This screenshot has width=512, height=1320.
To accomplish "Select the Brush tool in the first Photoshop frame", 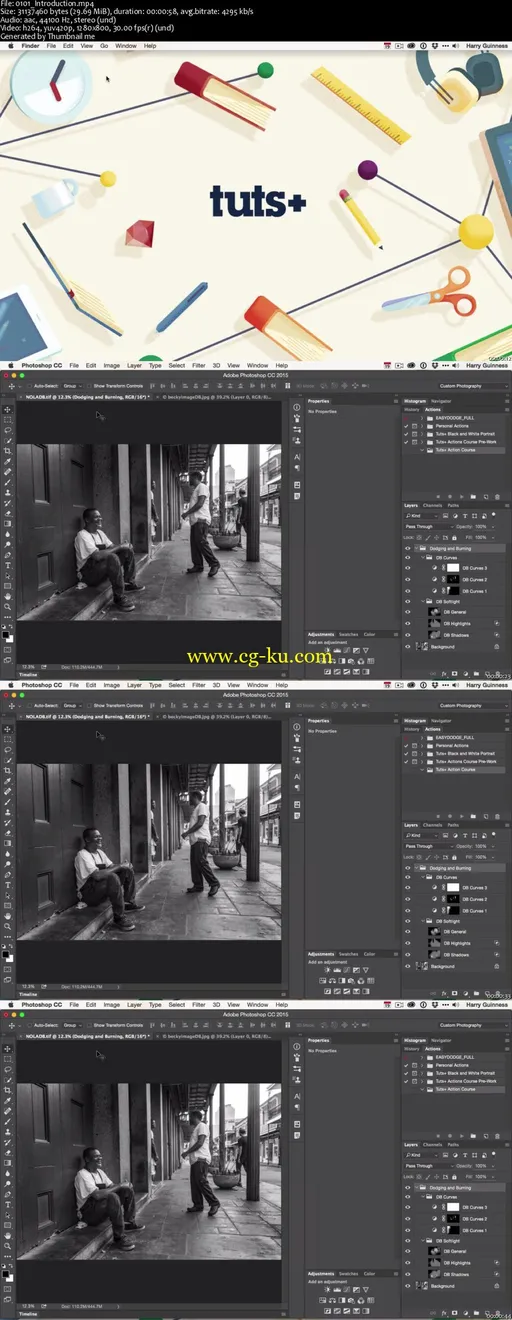I will point(8,482).
